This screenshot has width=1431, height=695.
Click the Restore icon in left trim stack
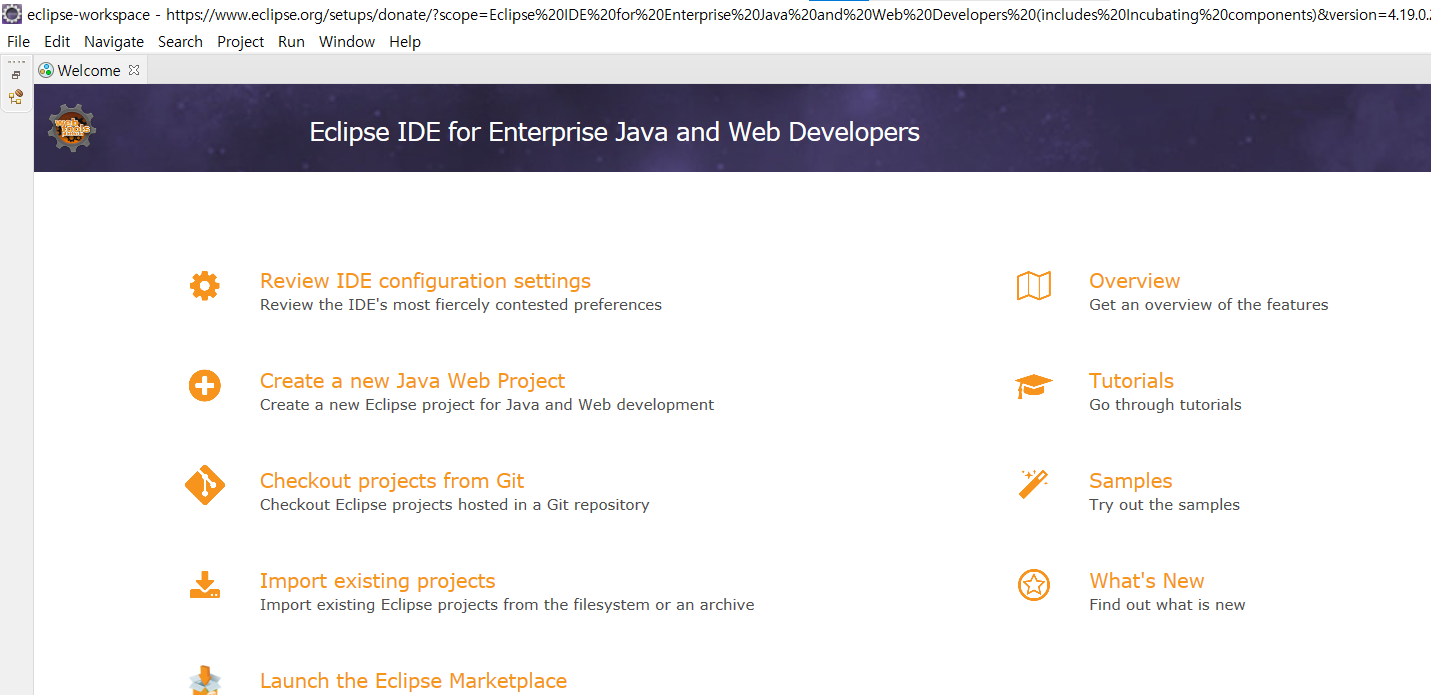tap(16, 75)
